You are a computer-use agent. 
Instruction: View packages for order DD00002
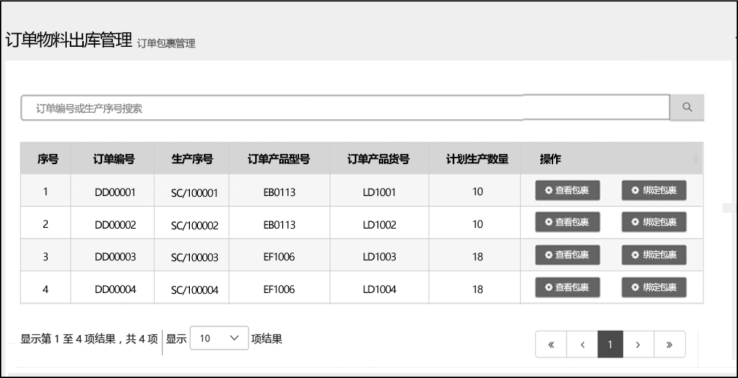pyautogui.click(x=567, y=222)
